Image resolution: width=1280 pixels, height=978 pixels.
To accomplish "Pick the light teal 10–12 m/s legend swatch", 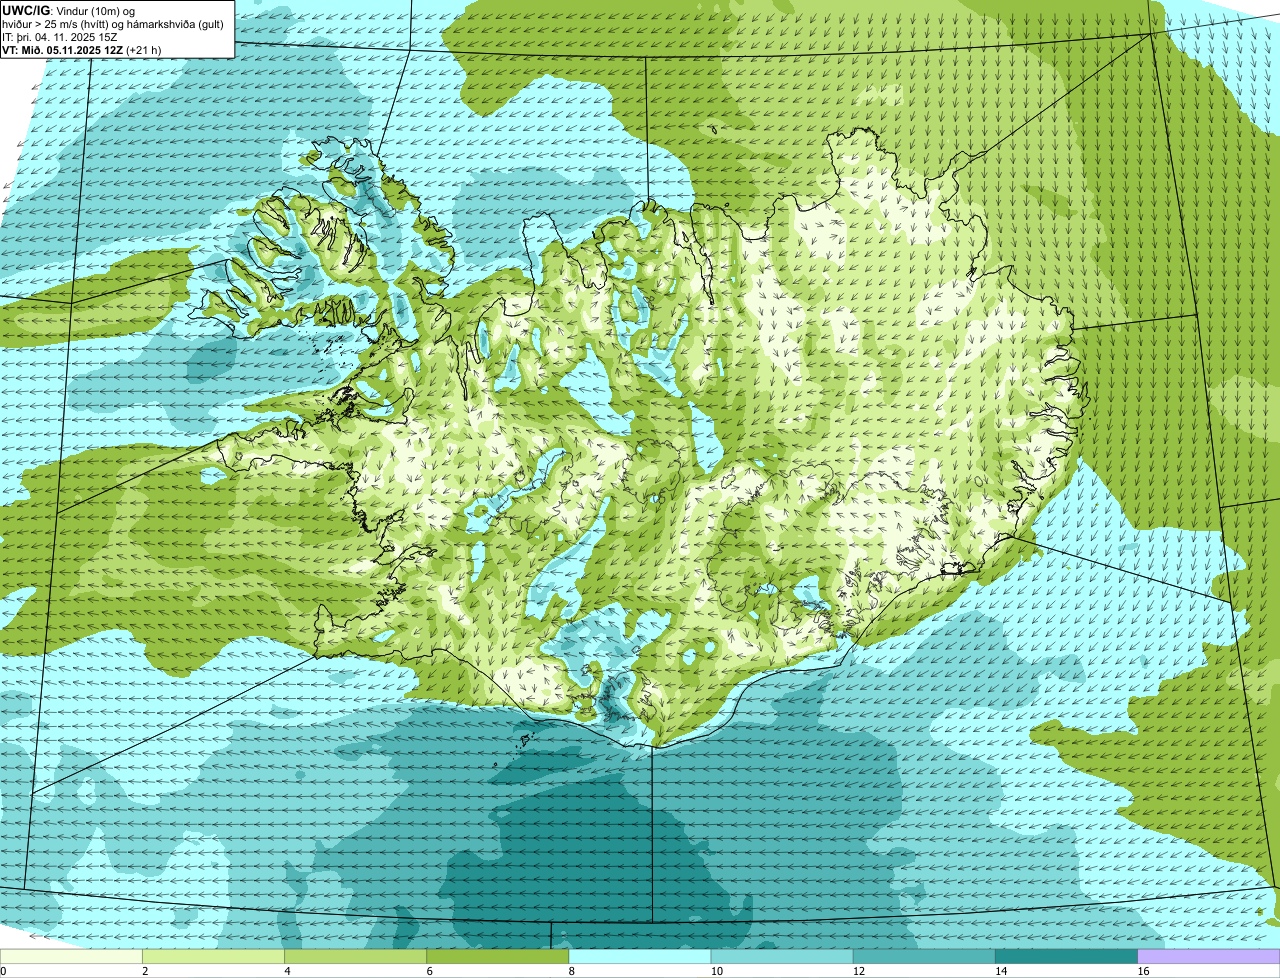I will point(782,957).
